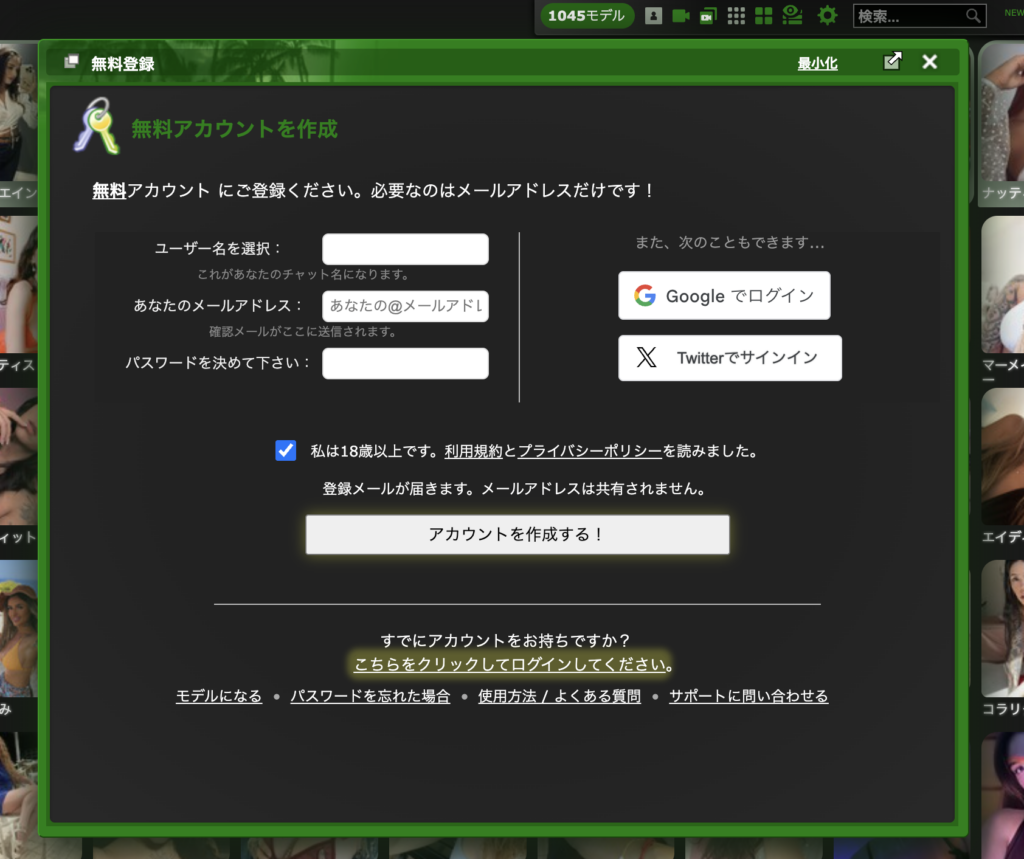Open the profile person icon in top toolbar
Viewport: 1024px width, 859px height.
click(x=653, y=15)
